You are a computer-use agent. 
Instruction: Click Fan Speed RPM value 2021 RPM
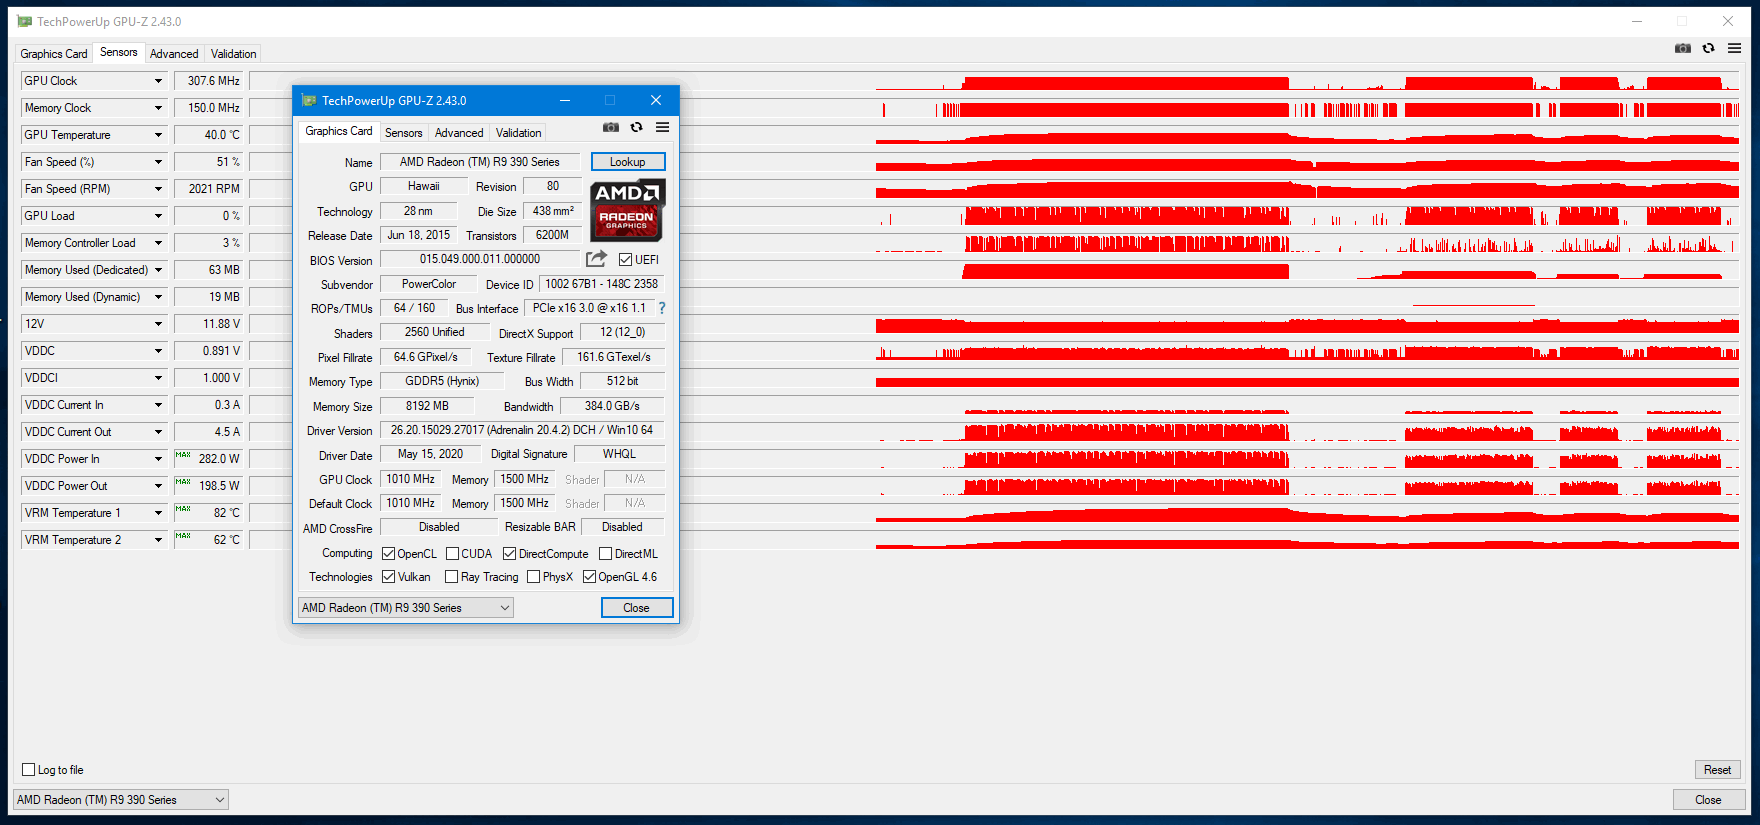click(x=209, y=189)
